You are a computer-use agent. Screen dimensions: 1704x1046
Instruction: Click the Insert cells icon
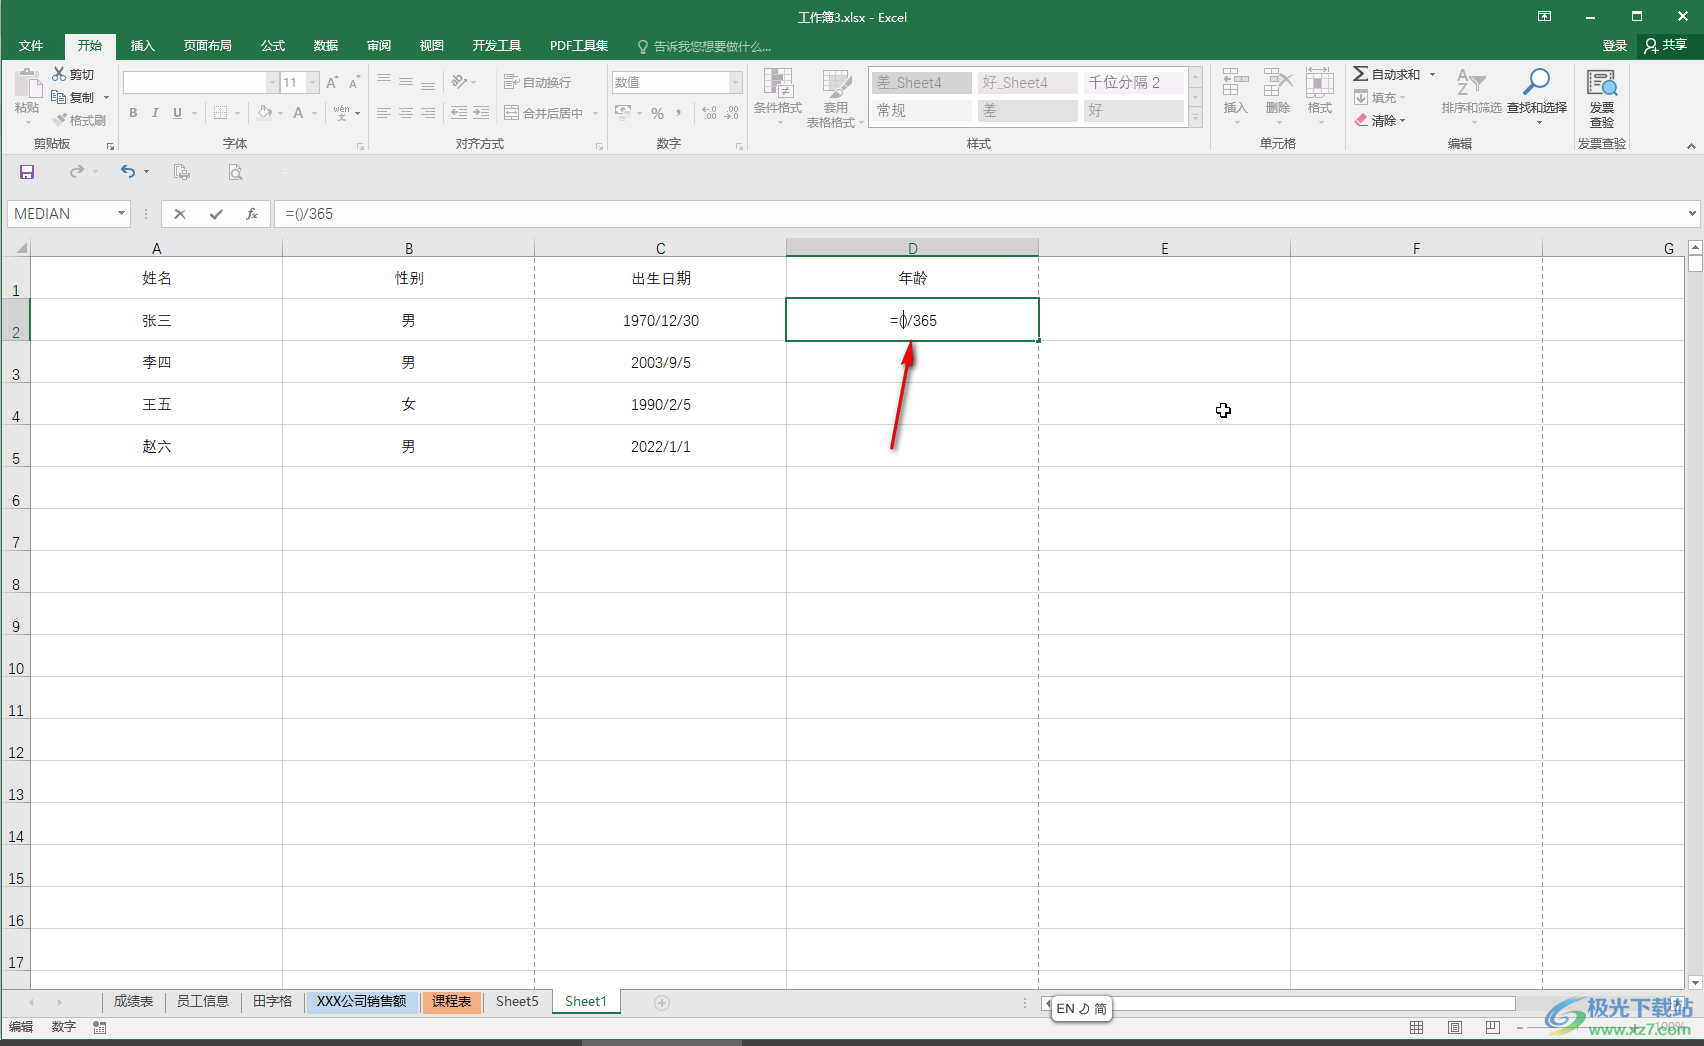coord(1235,83)
